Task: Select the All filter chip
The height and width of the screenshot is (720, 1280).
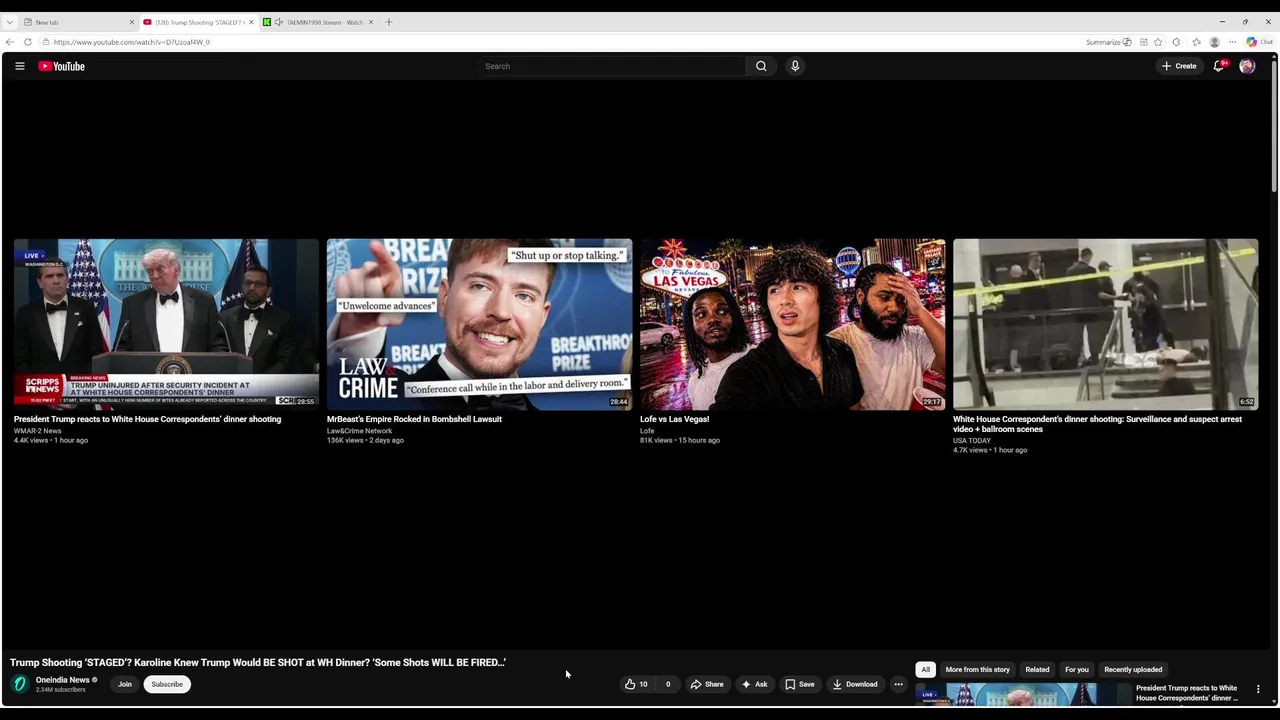Action: tap(925, 670)
